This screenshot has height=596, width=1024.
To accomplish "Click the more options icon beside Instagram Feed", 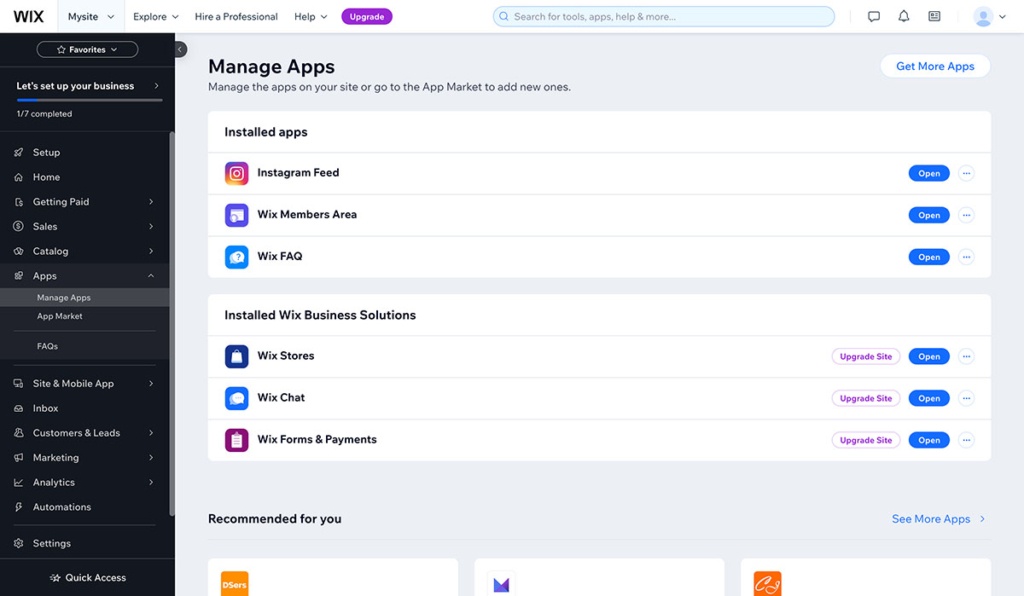I will click(x=966, y=172).
